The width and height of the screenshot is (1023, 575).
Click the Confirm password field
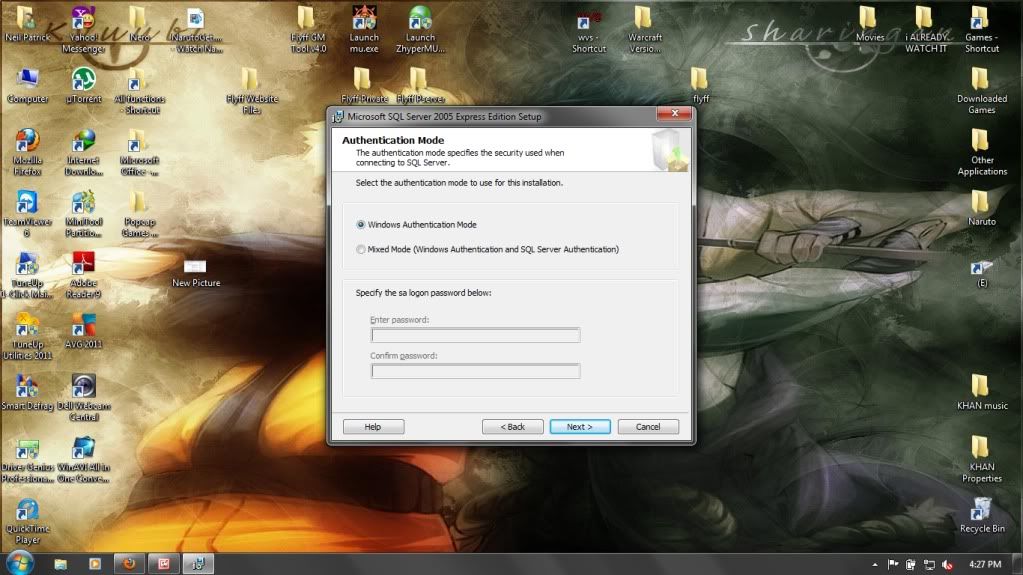click(475, 371)
